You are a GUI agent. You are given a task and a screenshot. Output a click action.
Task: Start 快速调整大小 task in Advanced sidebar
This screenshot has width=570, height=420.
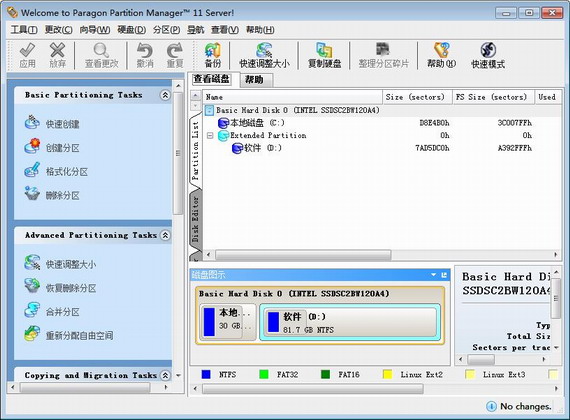60,264
